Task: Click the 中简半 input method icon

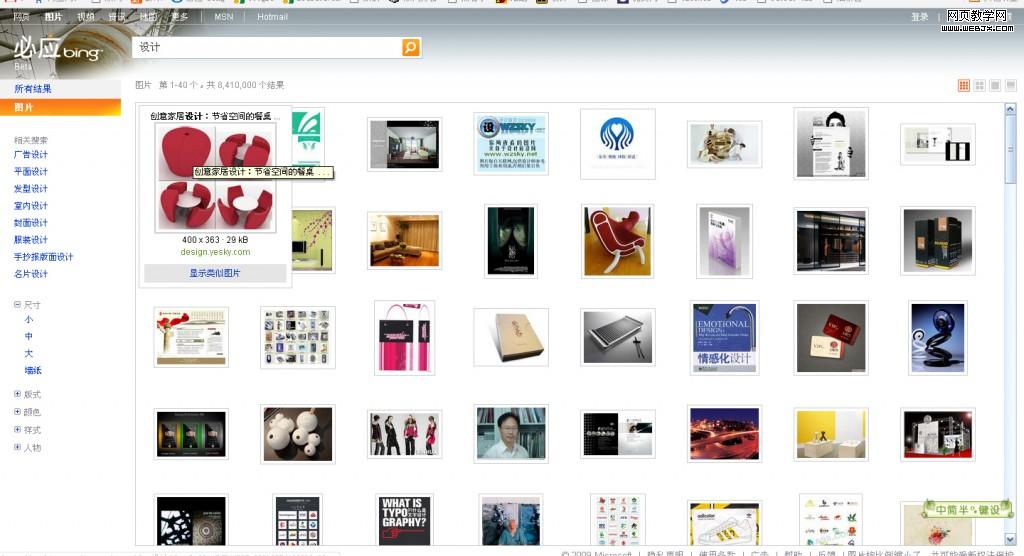Action: coord(960,509)
